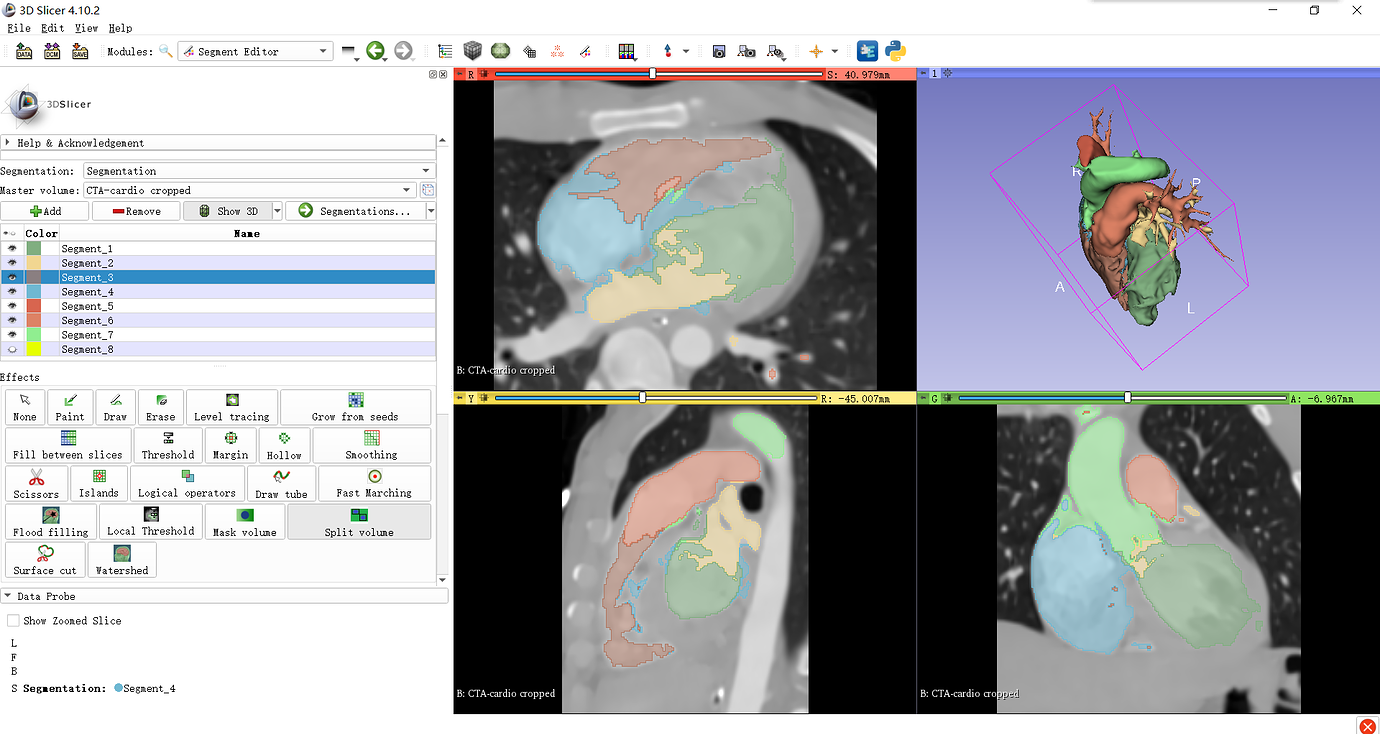Select the Scissors effect
Screen dimensions: 1380x734
[x=36, y=483]
